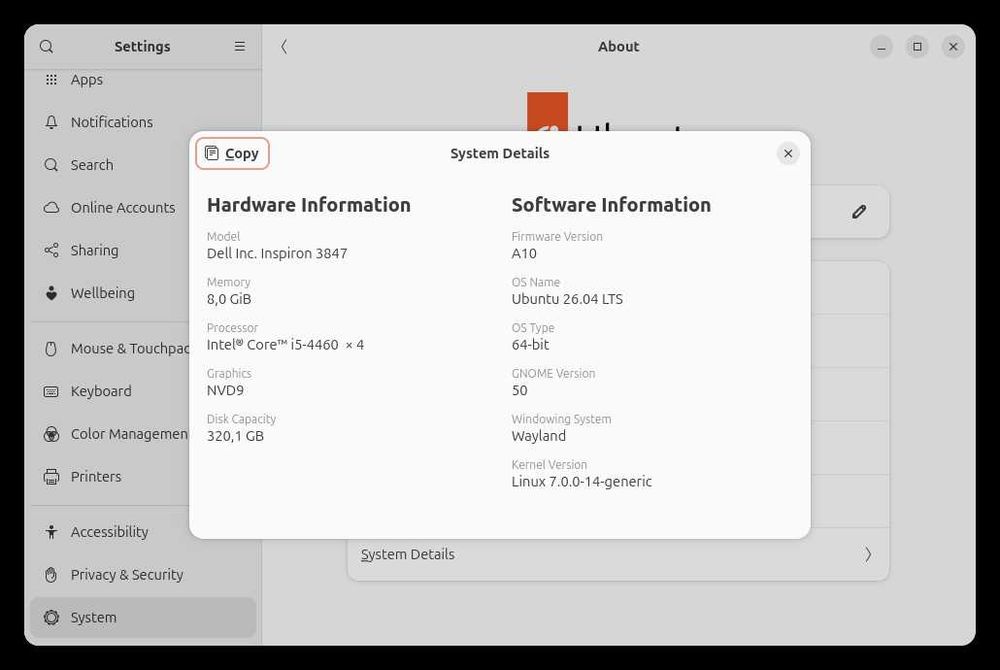Image resolution: width=1000 pixels, height=670 pixels.
Task: Go back using the About header arrow
Action: pos(284,47)
